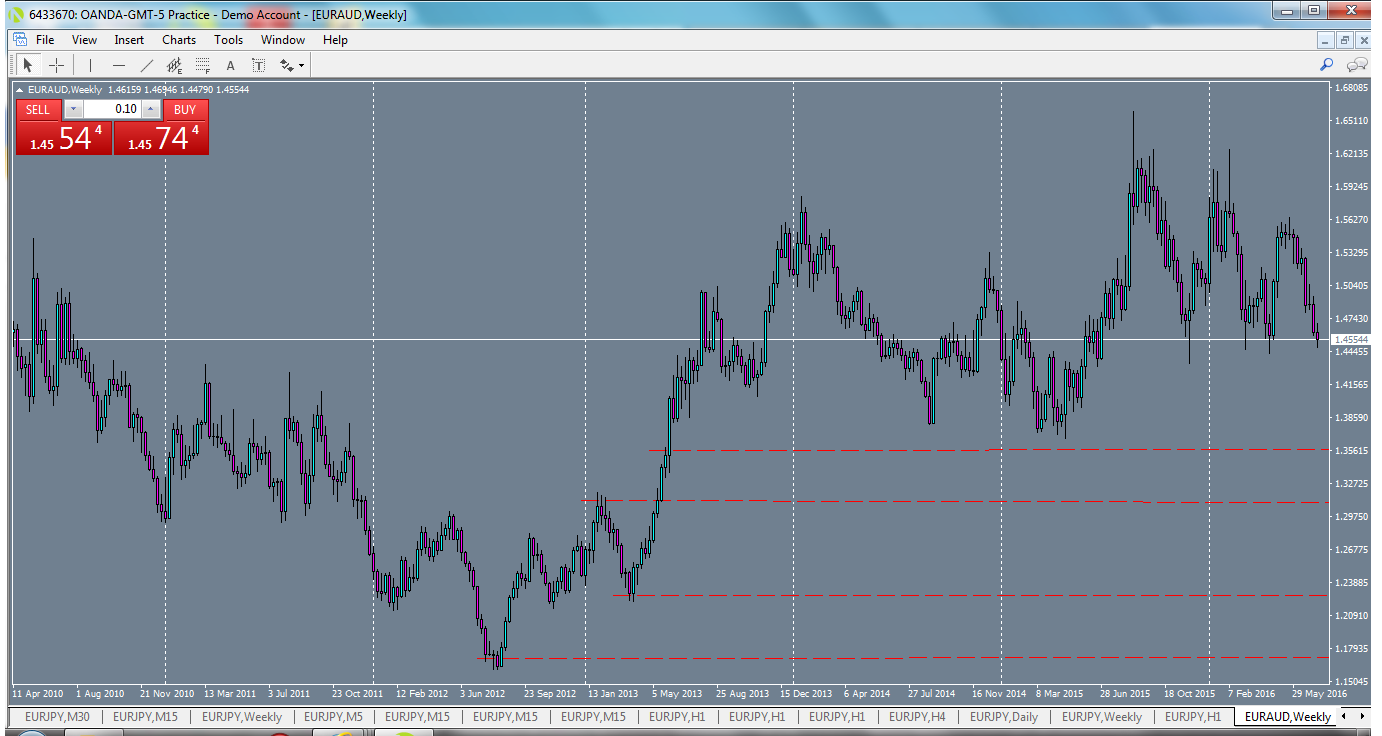Select the Text annotation tool
Viewport: 1382px width, 736px height.
229,64
